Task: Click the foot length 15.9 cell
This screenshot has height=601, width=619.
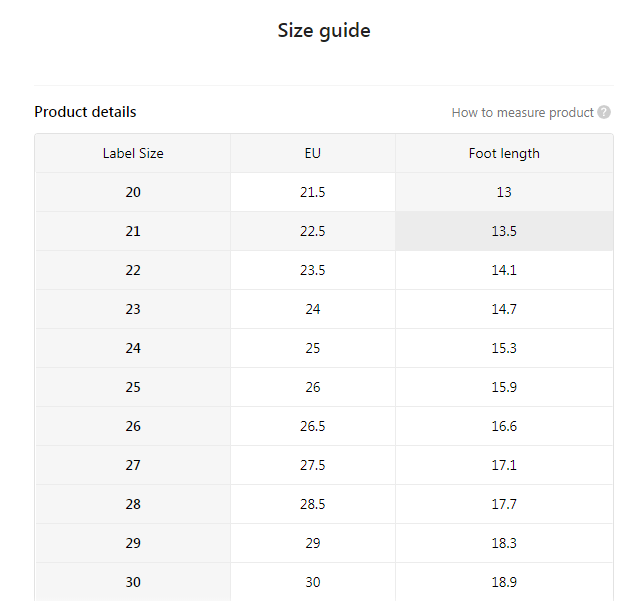Action: 504,387
